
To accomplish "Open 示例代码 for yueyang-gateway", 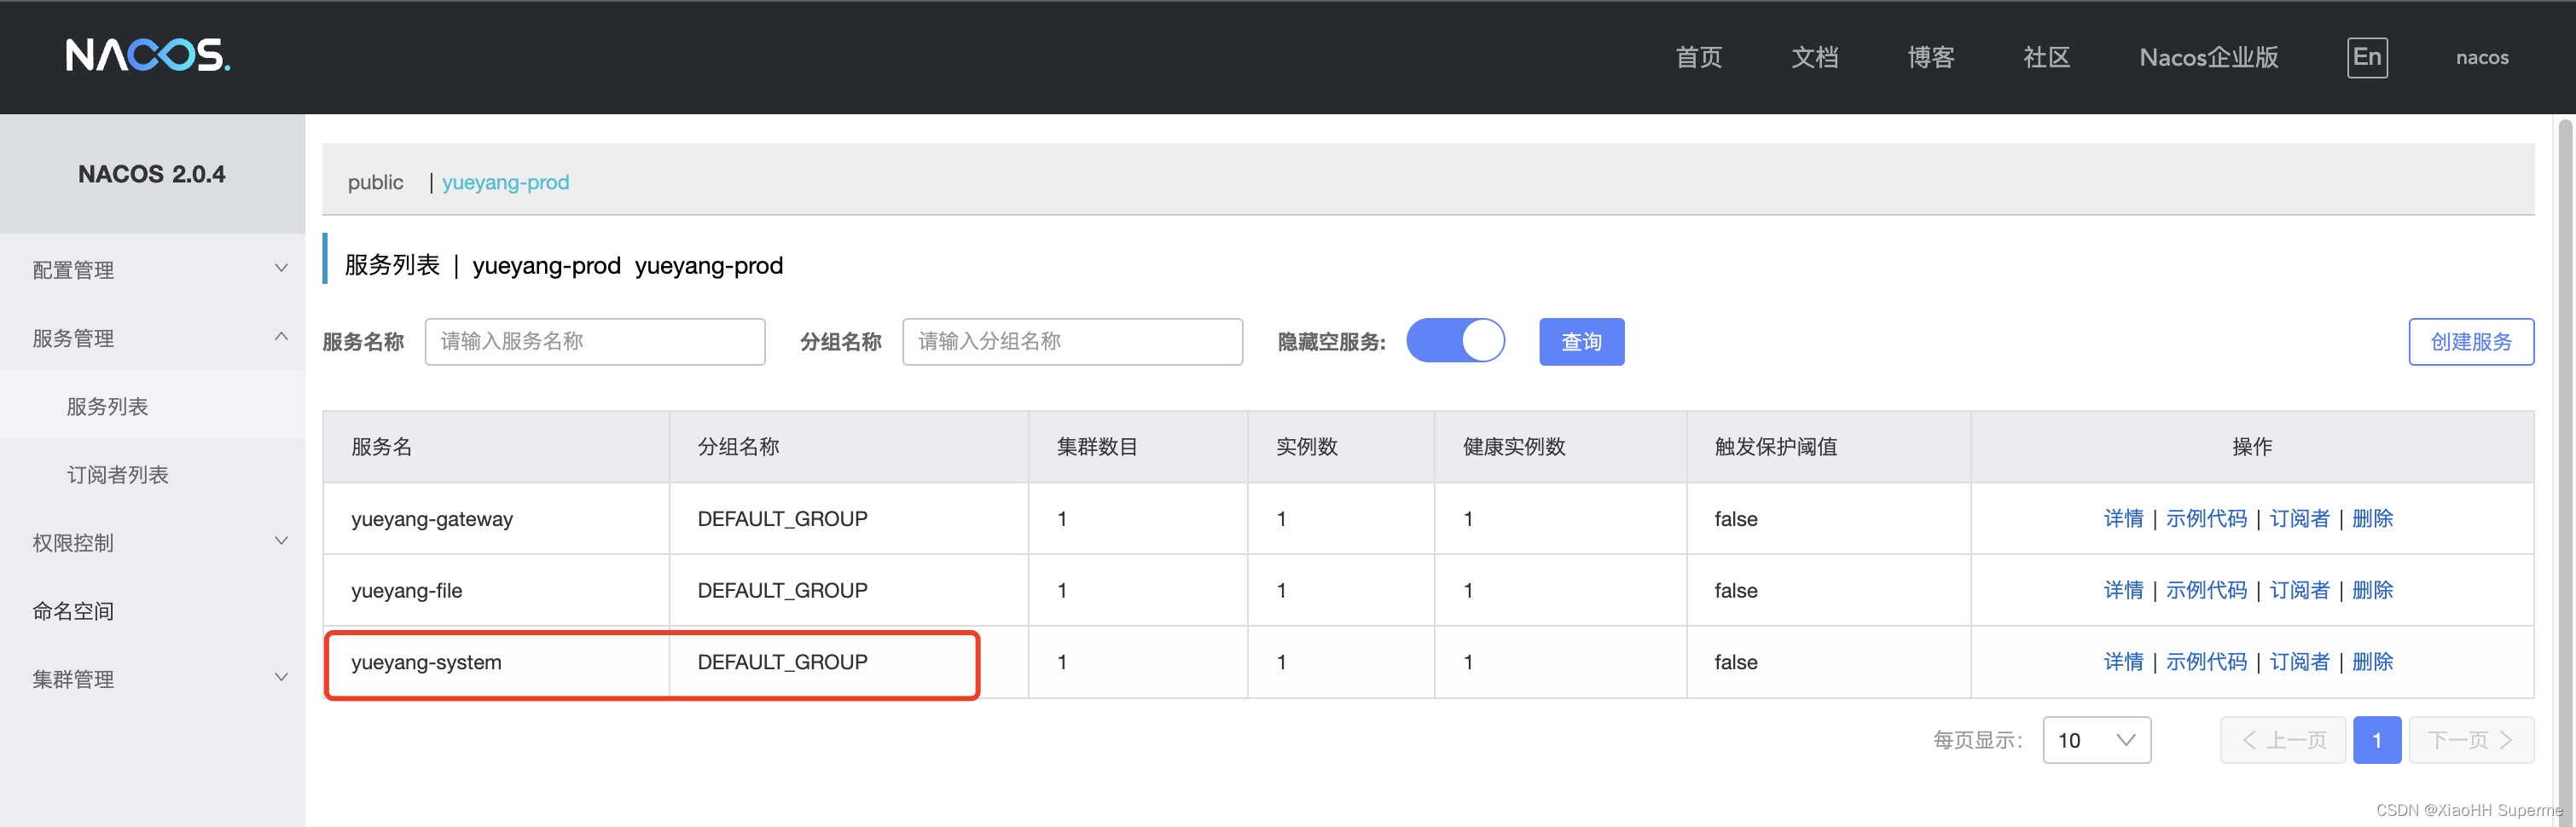I will point(2206,518).
